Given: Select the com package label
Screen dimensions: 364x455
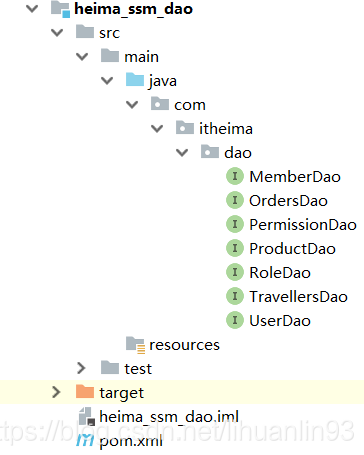Looking at the screenshot, I should pyautogui.click(x=190, y=105).
